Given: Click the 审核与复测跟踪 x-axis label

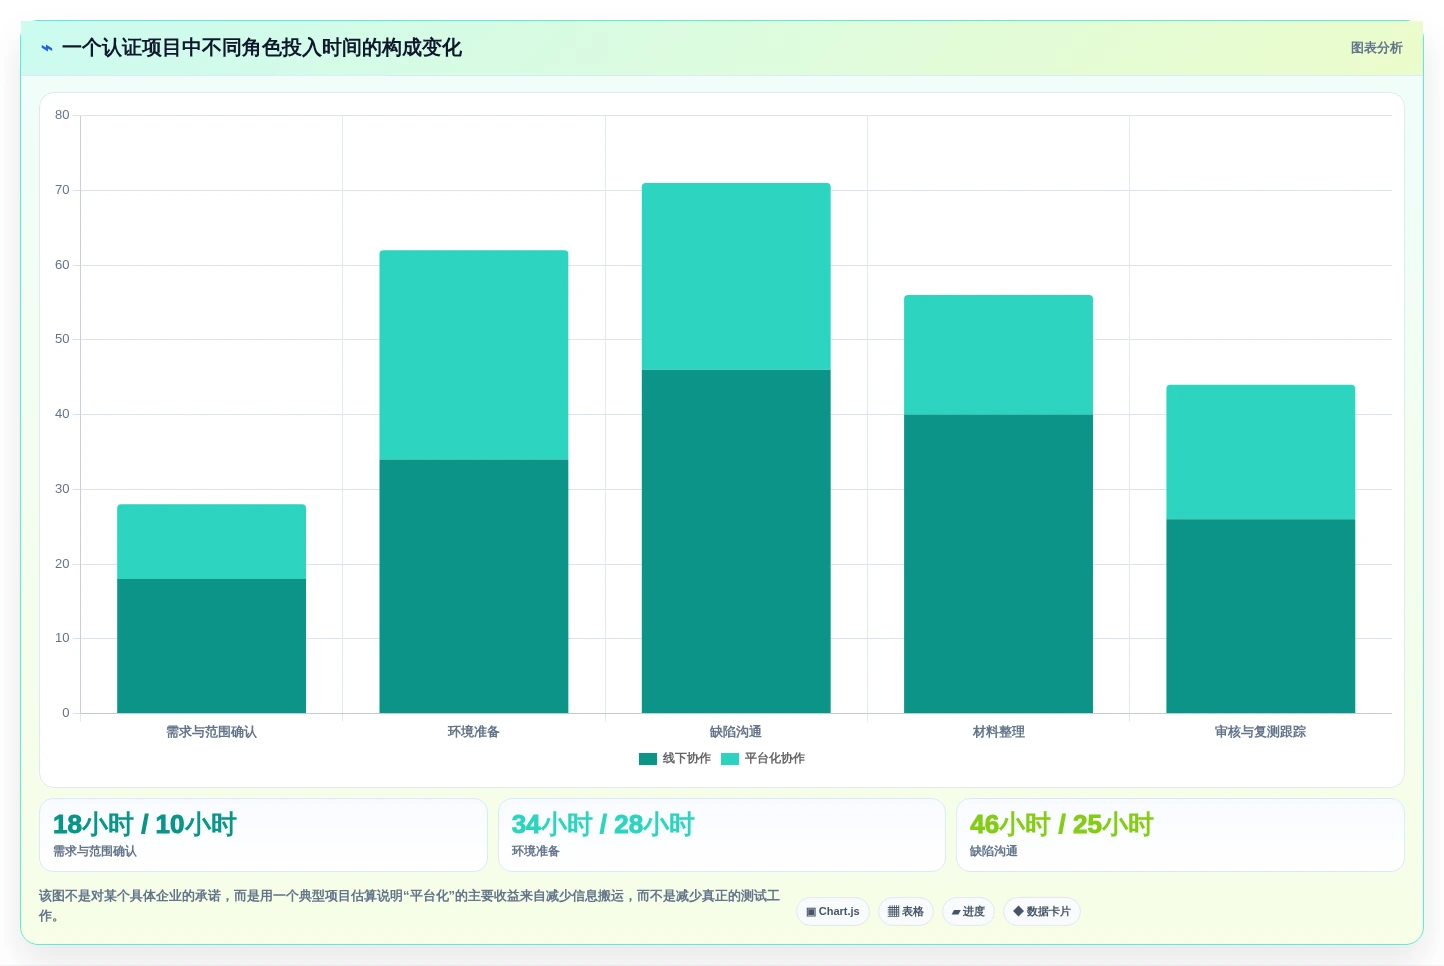Looking at the screenshot, I should [x=1260, y=732].
